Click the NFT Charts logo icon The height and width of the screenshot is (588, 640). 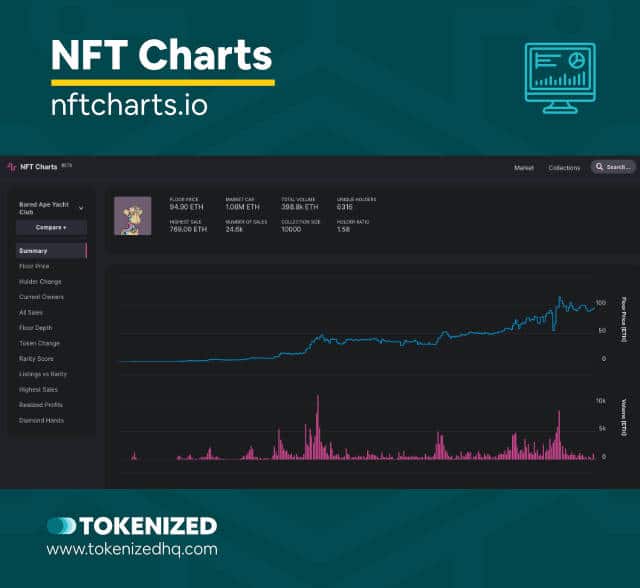coord(12,166)
